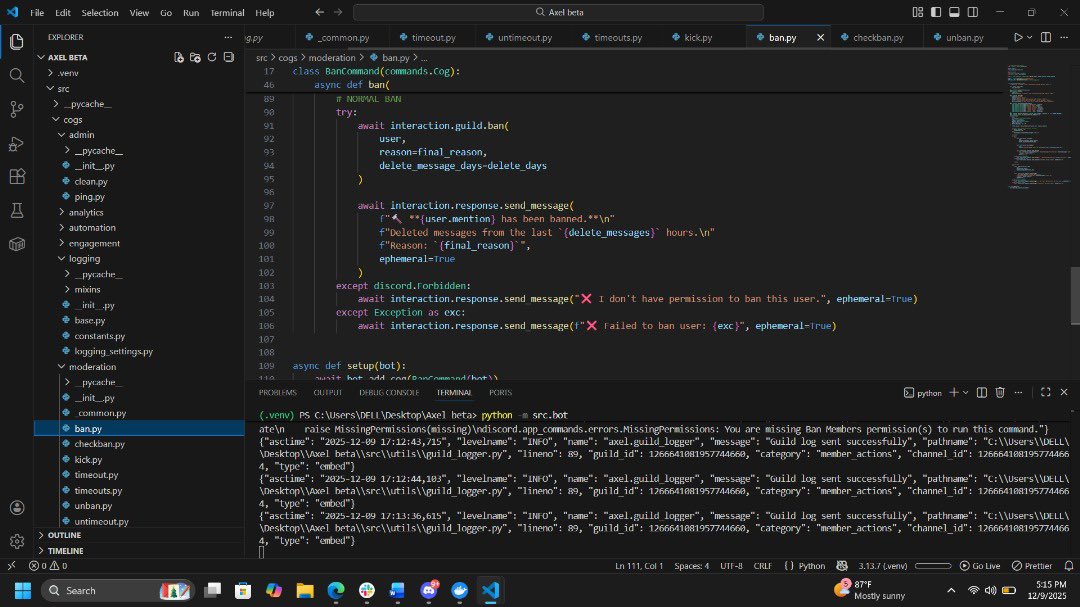The image size is (1080, 607).
Task: Split the terminal
Action: tap(982, 392)
